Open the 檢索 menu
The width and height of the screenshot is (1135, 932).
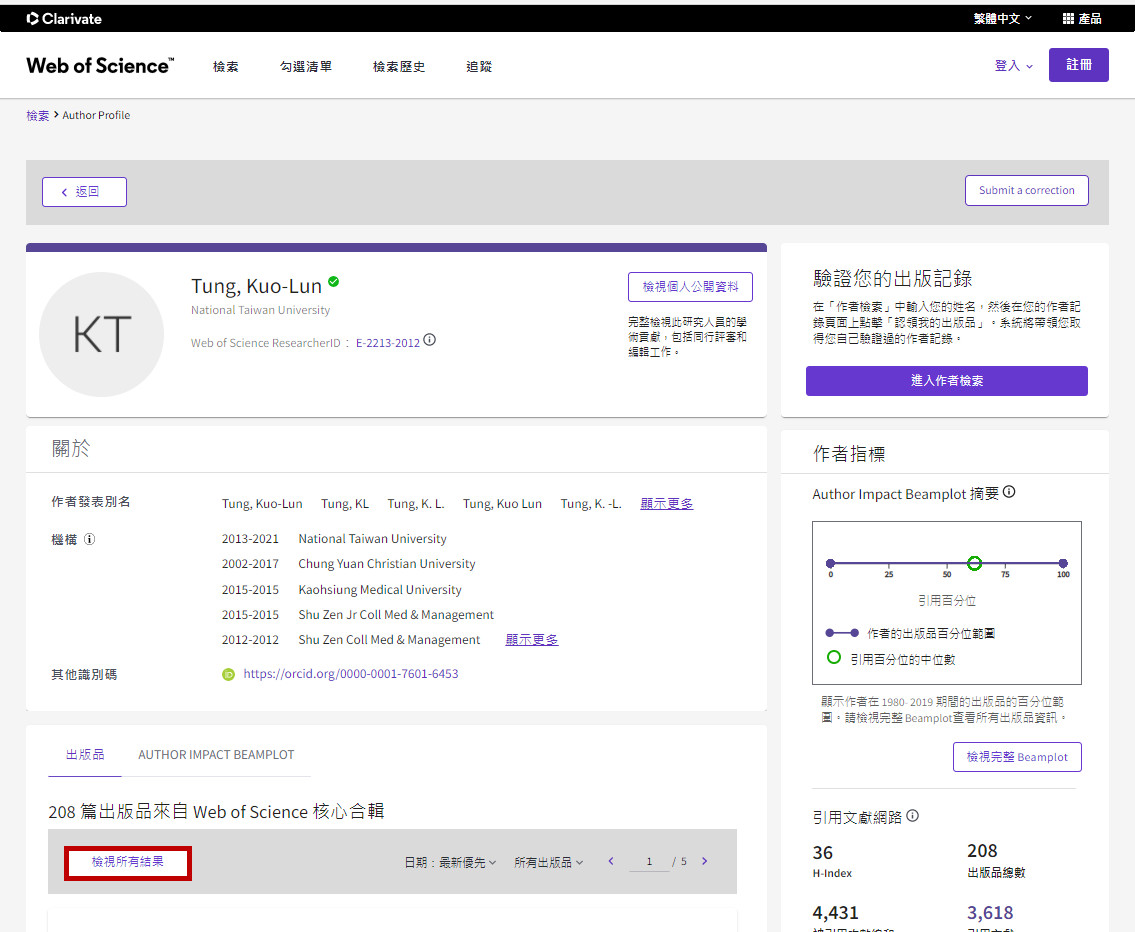225,67
